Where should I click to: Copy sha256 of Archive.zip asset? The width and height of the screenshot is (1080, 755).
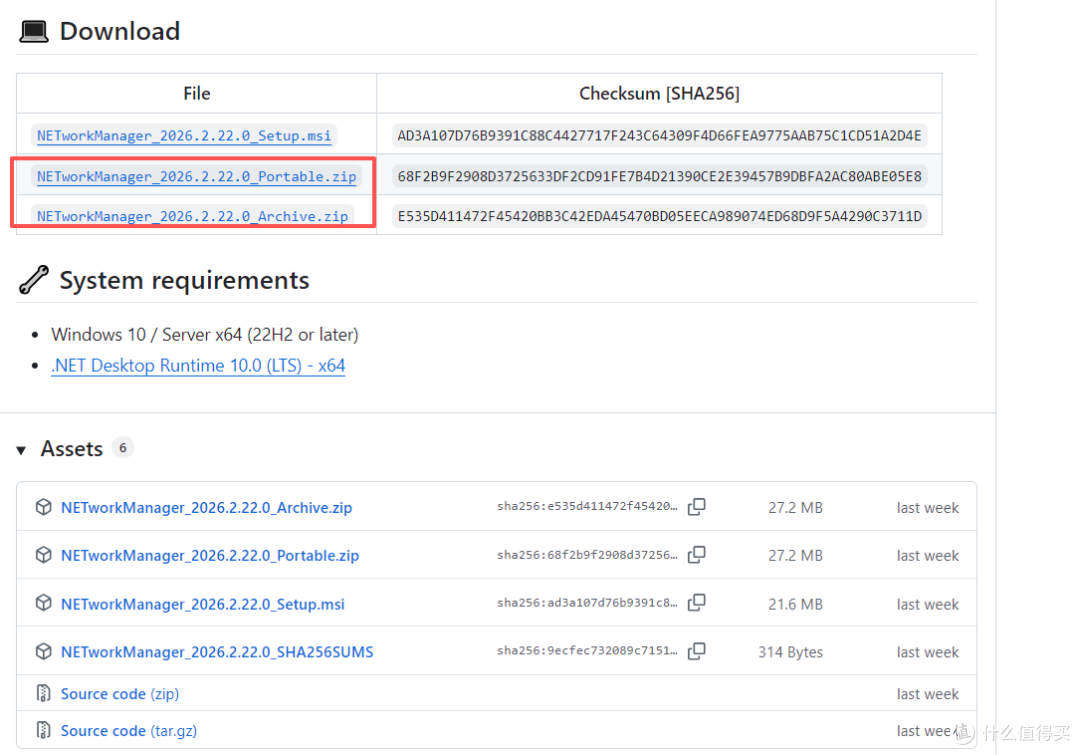click(x=696, y=506)
